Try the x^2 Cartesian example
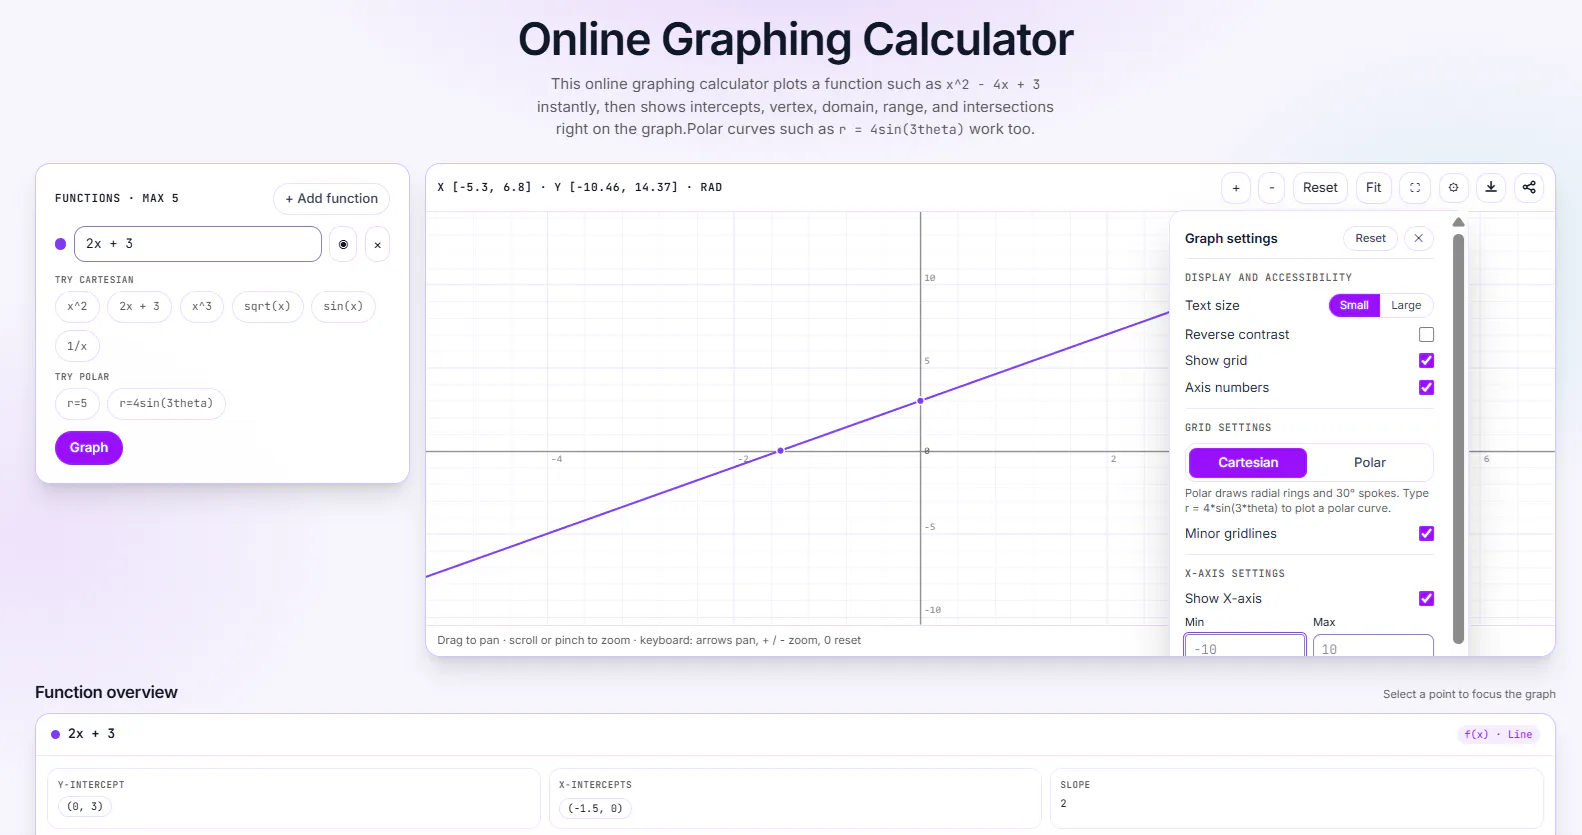 [77, 306]
